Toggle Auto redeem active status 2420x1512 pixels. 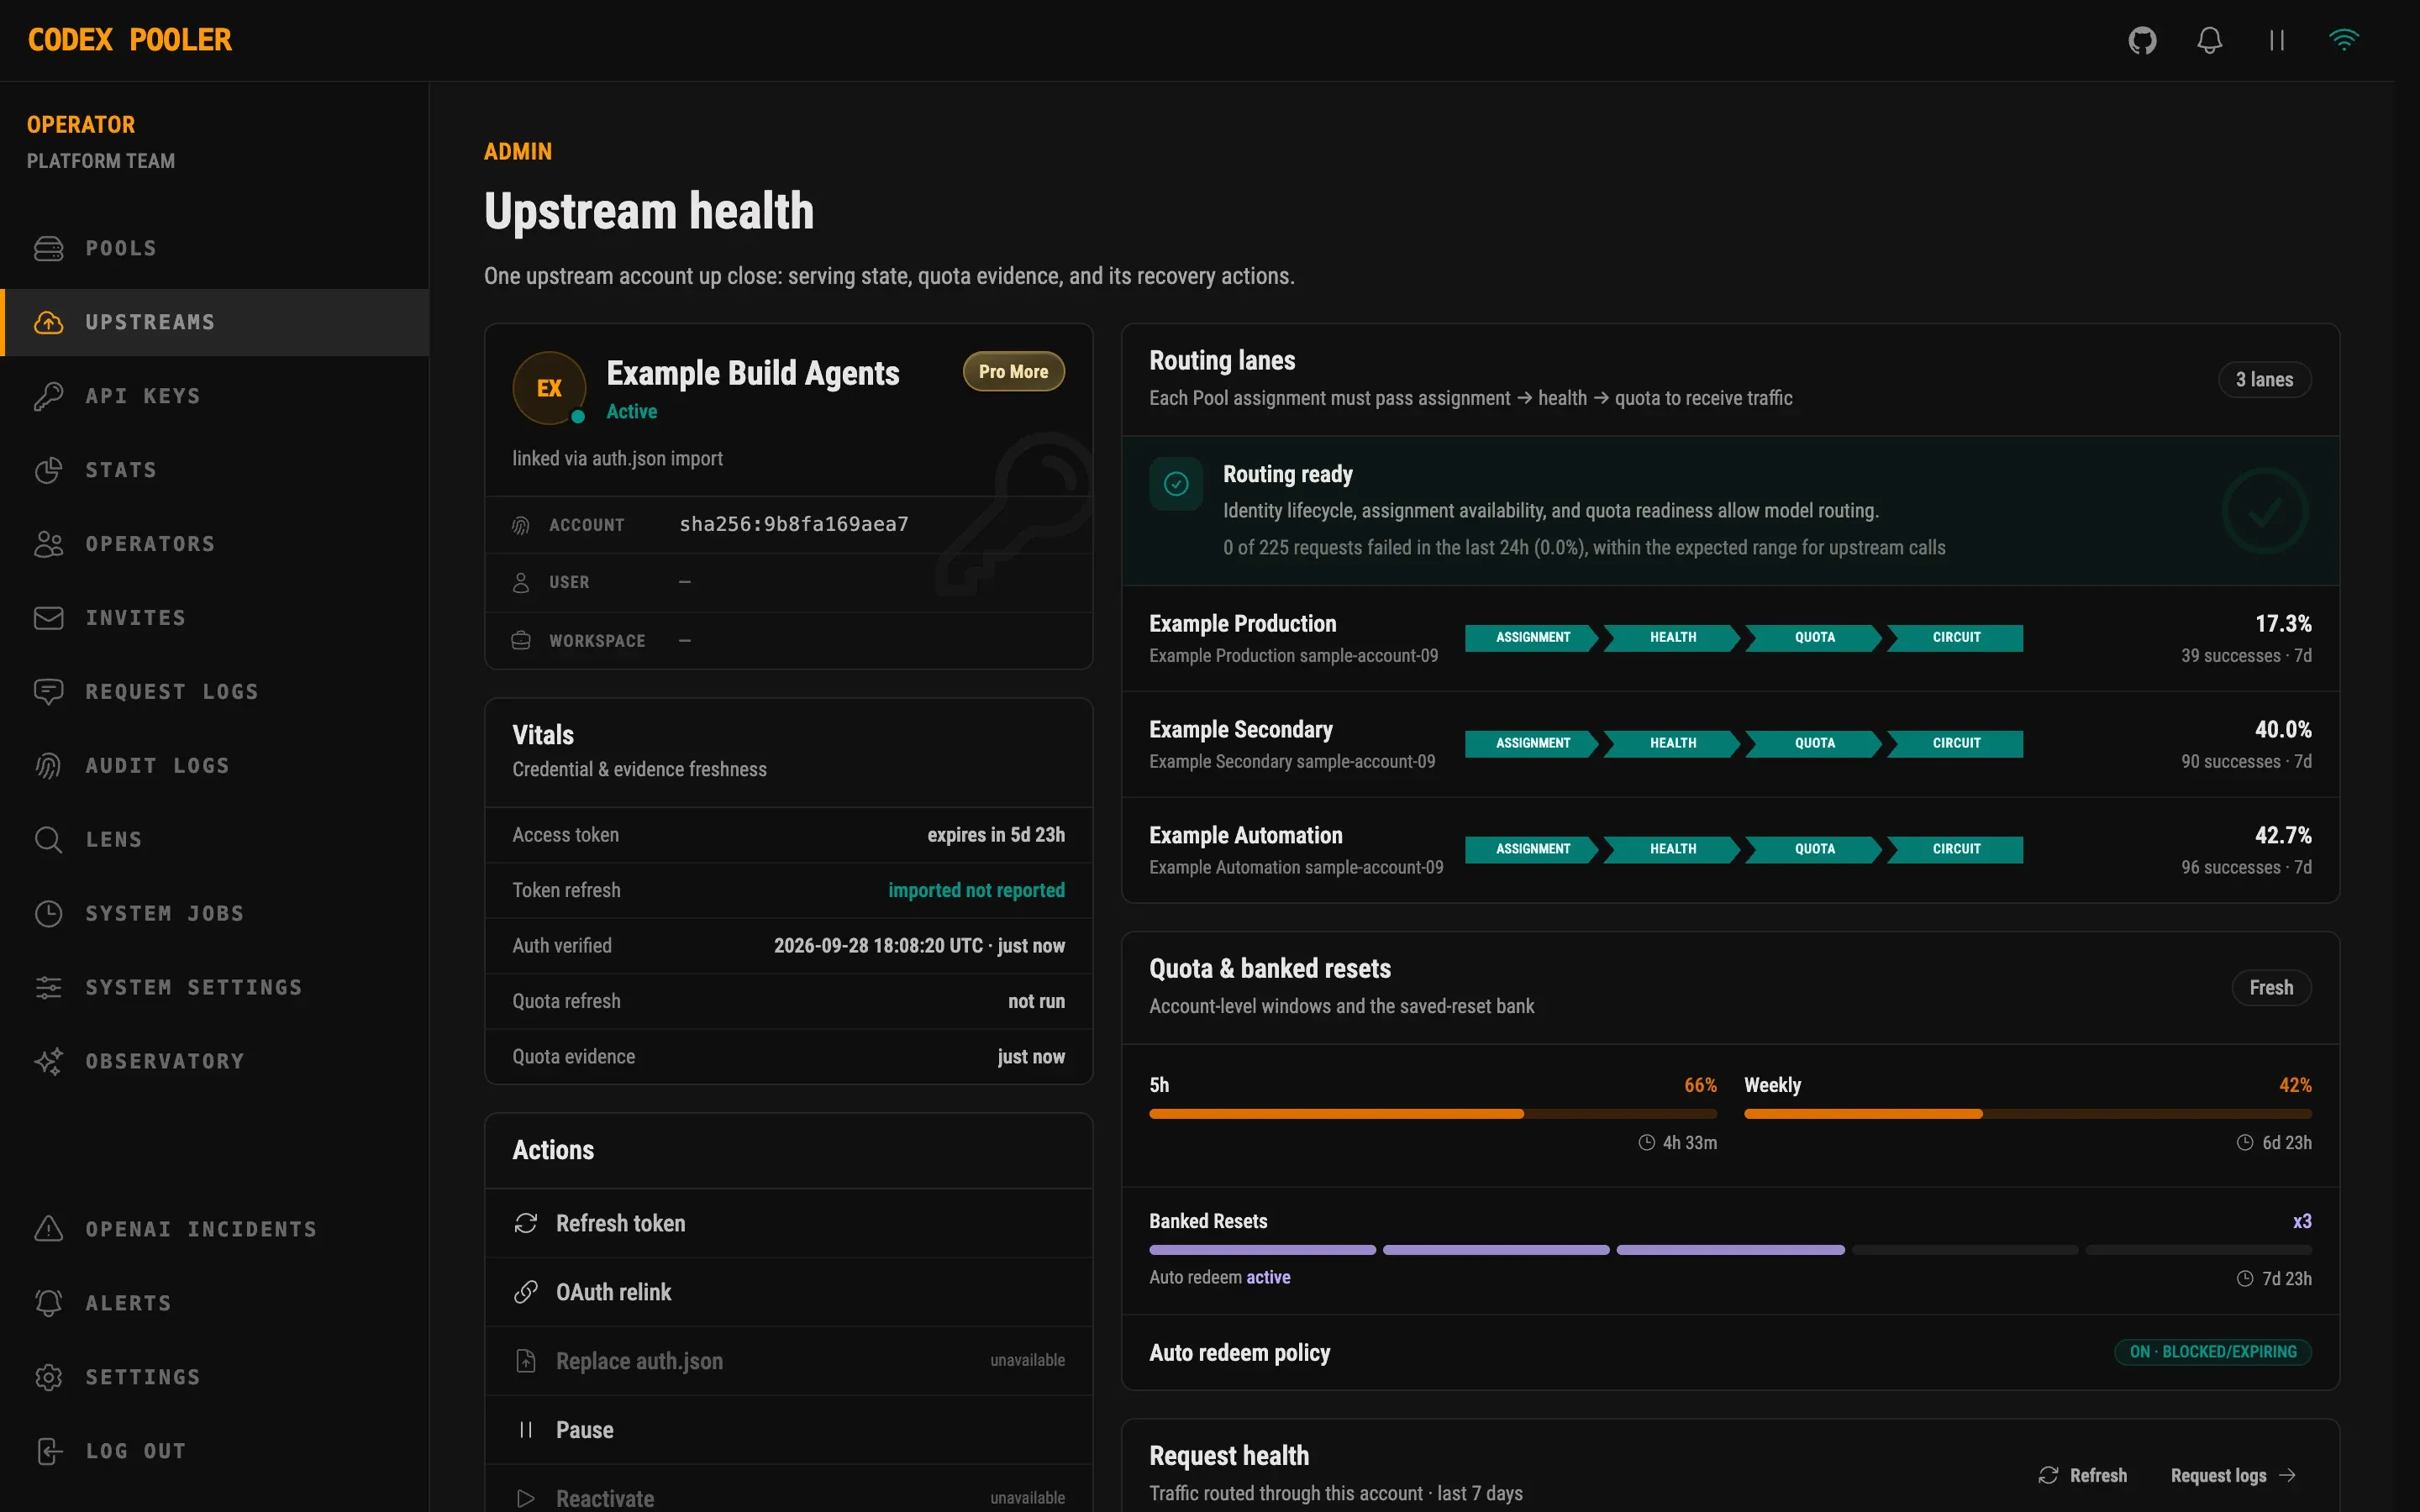point(1268,1277)
